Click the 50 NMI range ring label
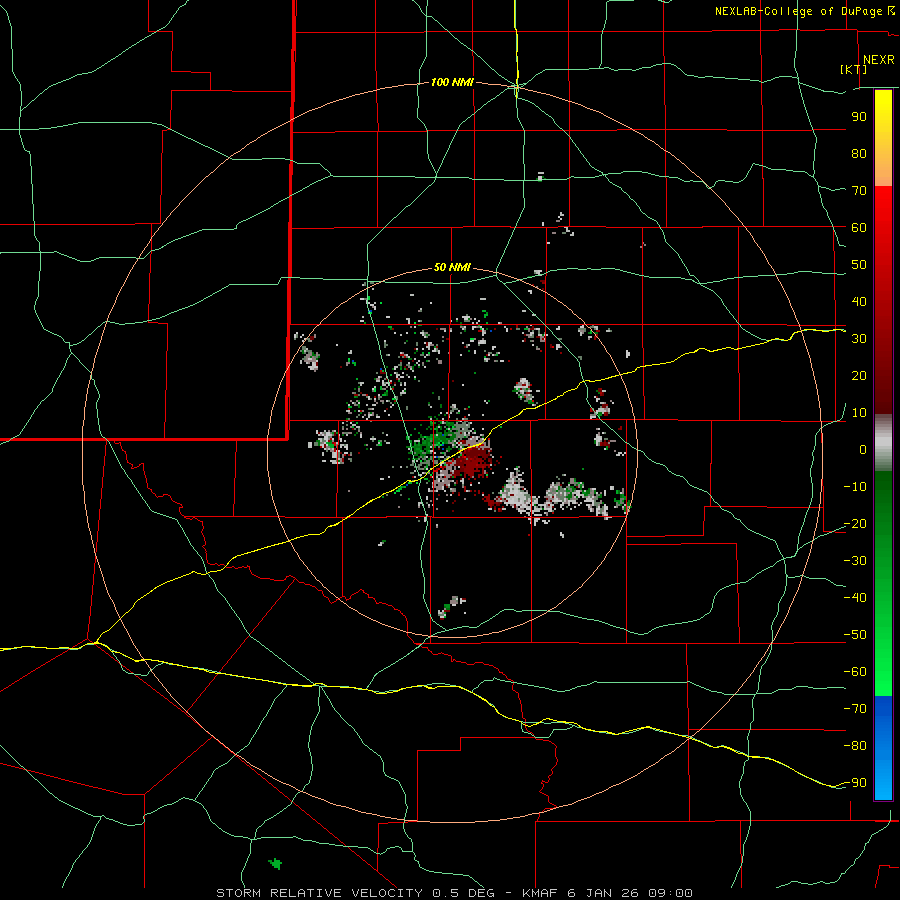Screen dimensions: 900x900 click(452, 267)
